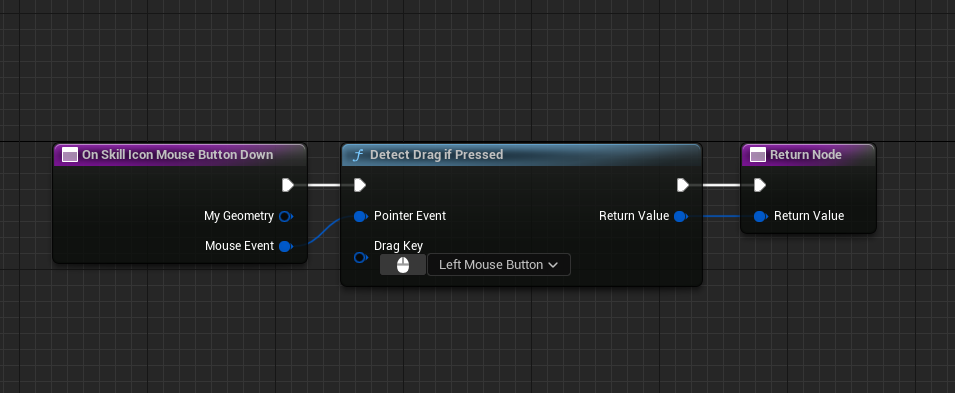Click the On Skill Icon Mouse Button Down node title
This screenshot has width=955, height=393.
[x=177, y=155]
